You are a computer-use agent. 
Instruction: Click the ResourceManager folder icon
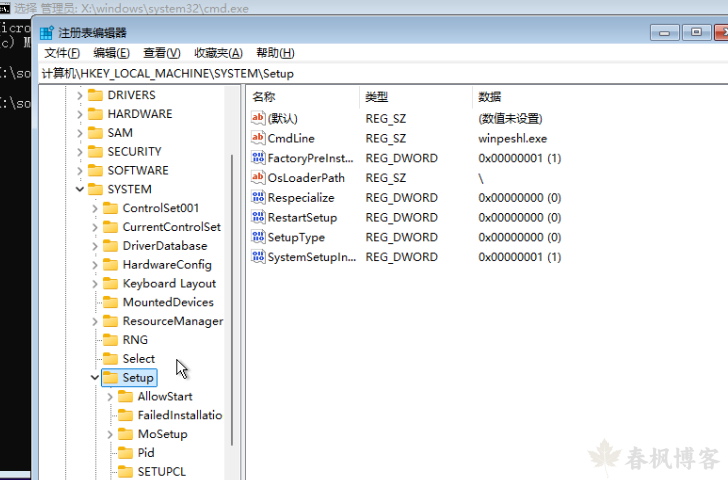(110, 321)
